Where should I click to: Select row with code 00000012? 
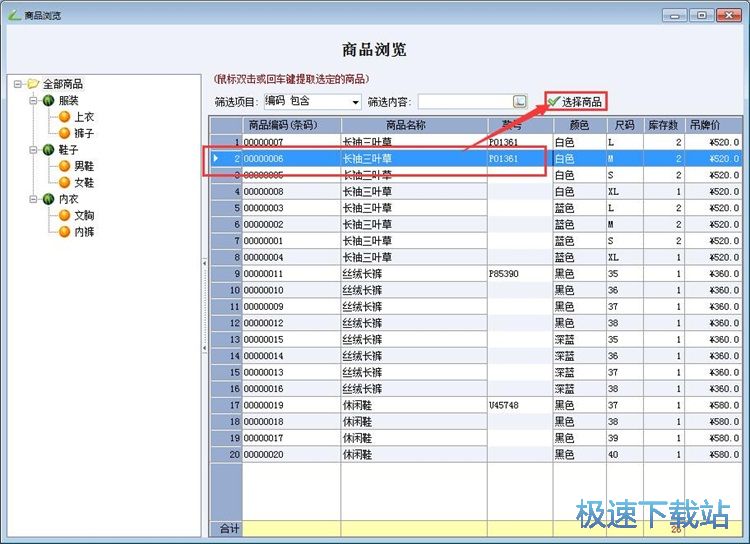tap(476, 323)
